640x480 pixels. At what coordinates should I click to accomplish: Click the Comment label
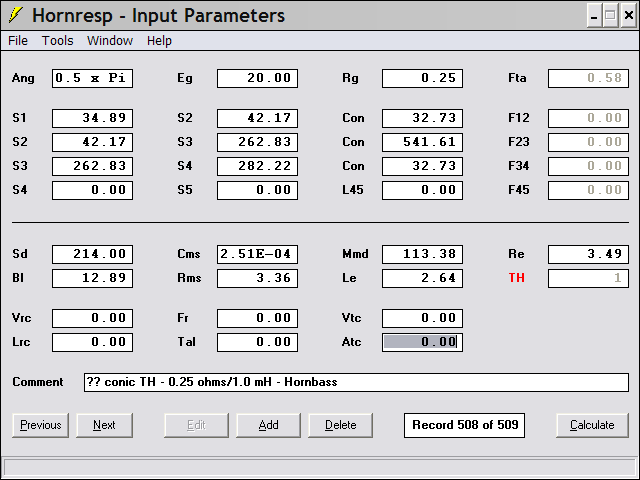(x=38, y=382)
